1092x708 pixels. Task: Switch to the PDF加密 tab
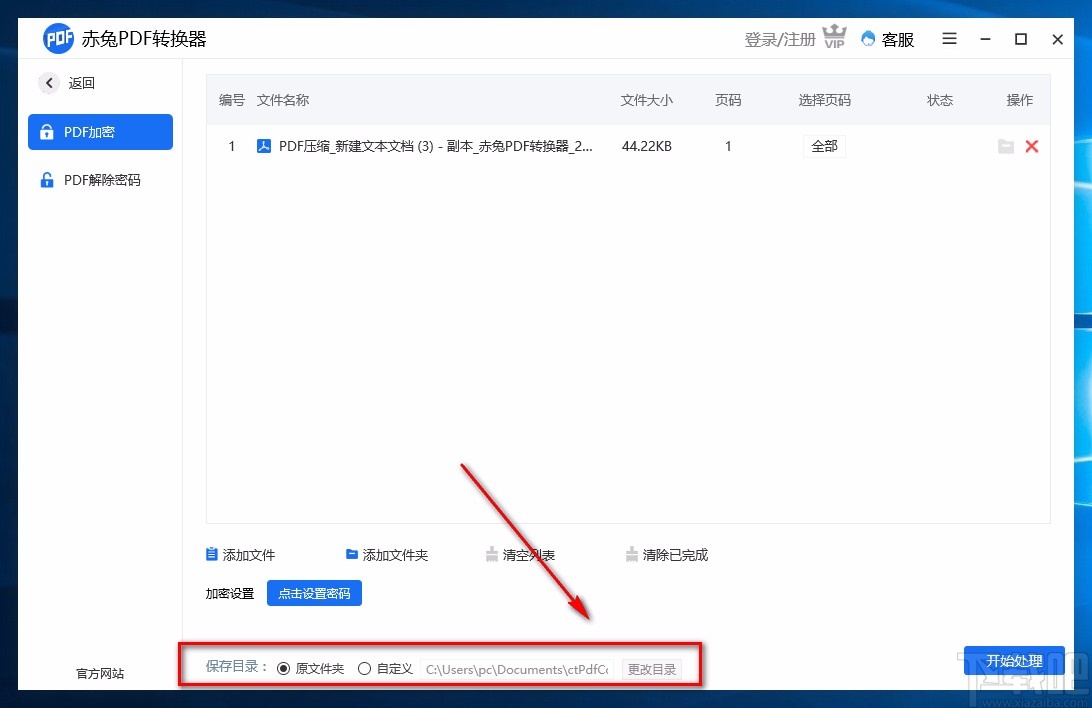coord(100,131)
